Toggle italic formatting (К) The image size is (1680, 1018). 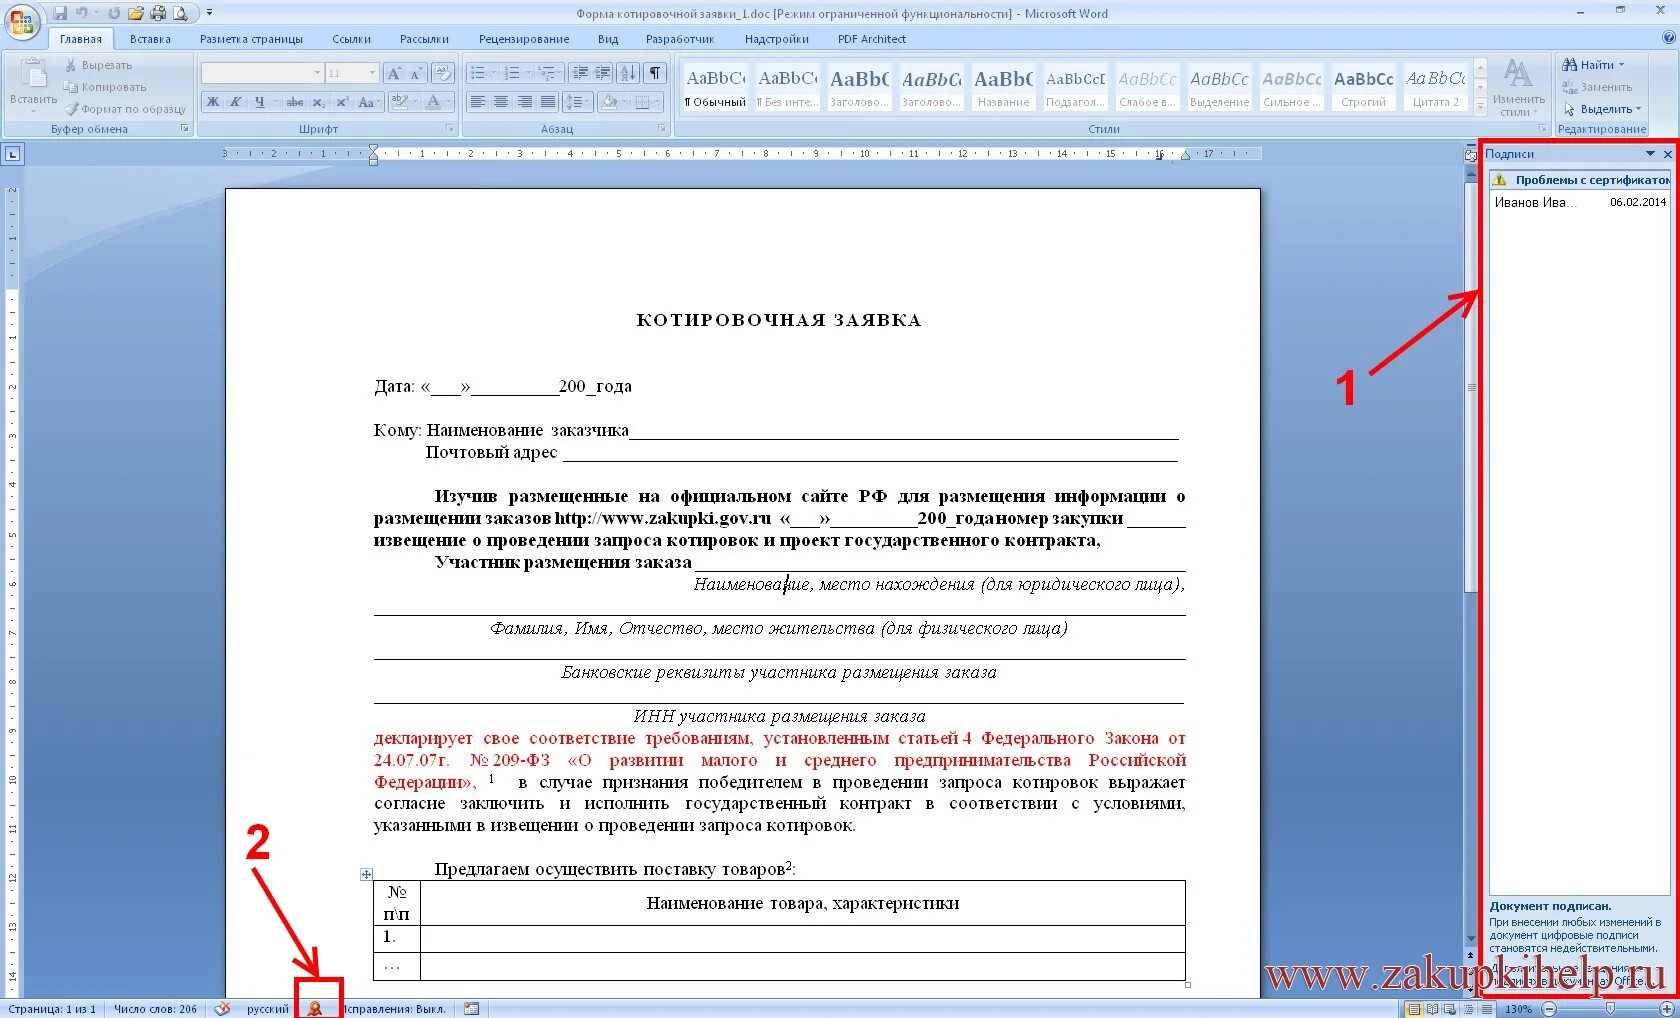[x=236, y=102]
